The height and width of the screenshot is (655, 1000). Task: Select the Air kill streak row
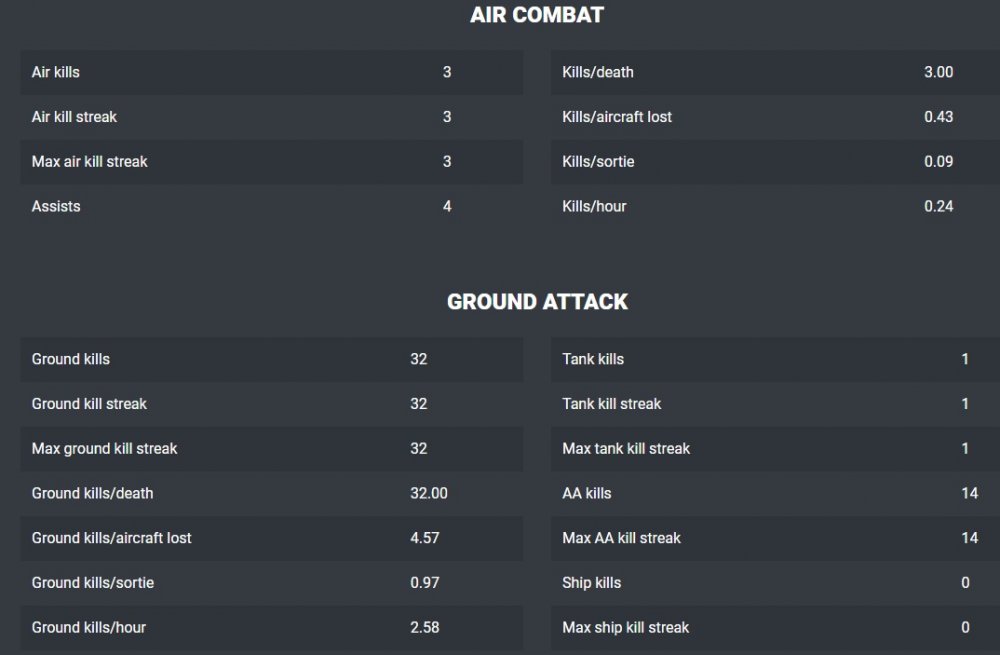[x=271, y=117]
